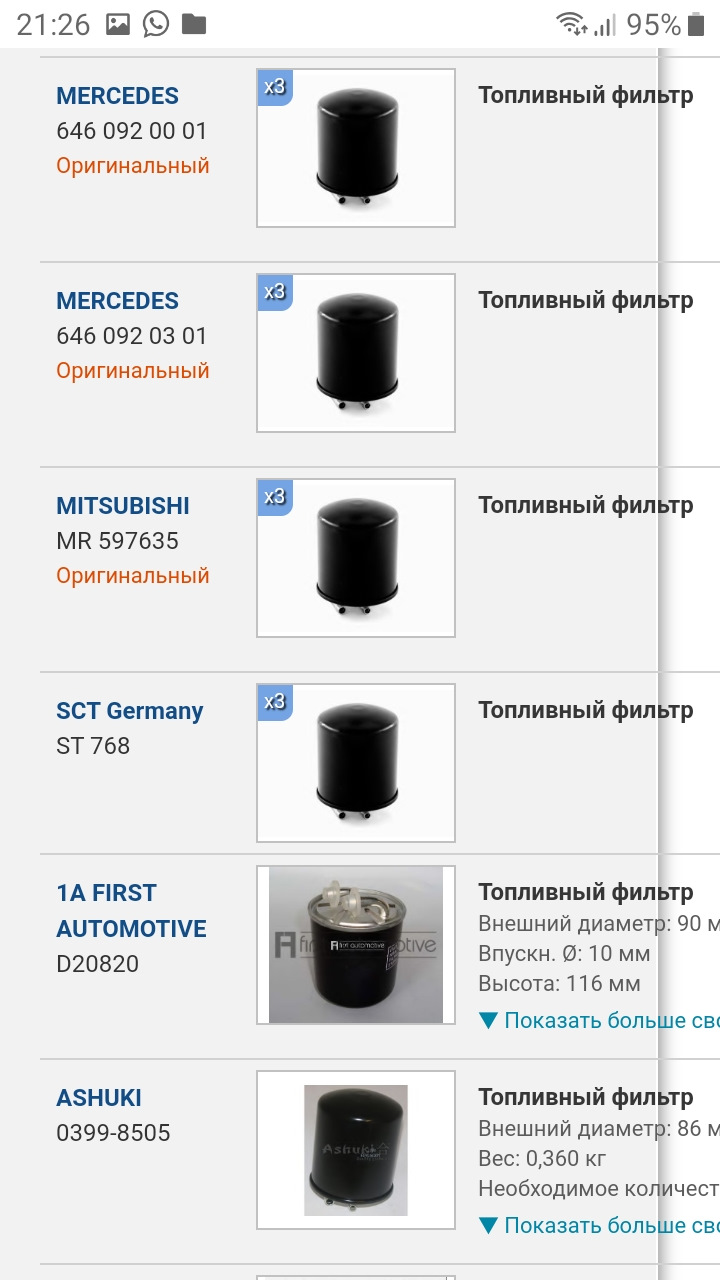
Task: Tap the x3 badge on Mercedes 646 092 00 01
Action: [275, 87]
